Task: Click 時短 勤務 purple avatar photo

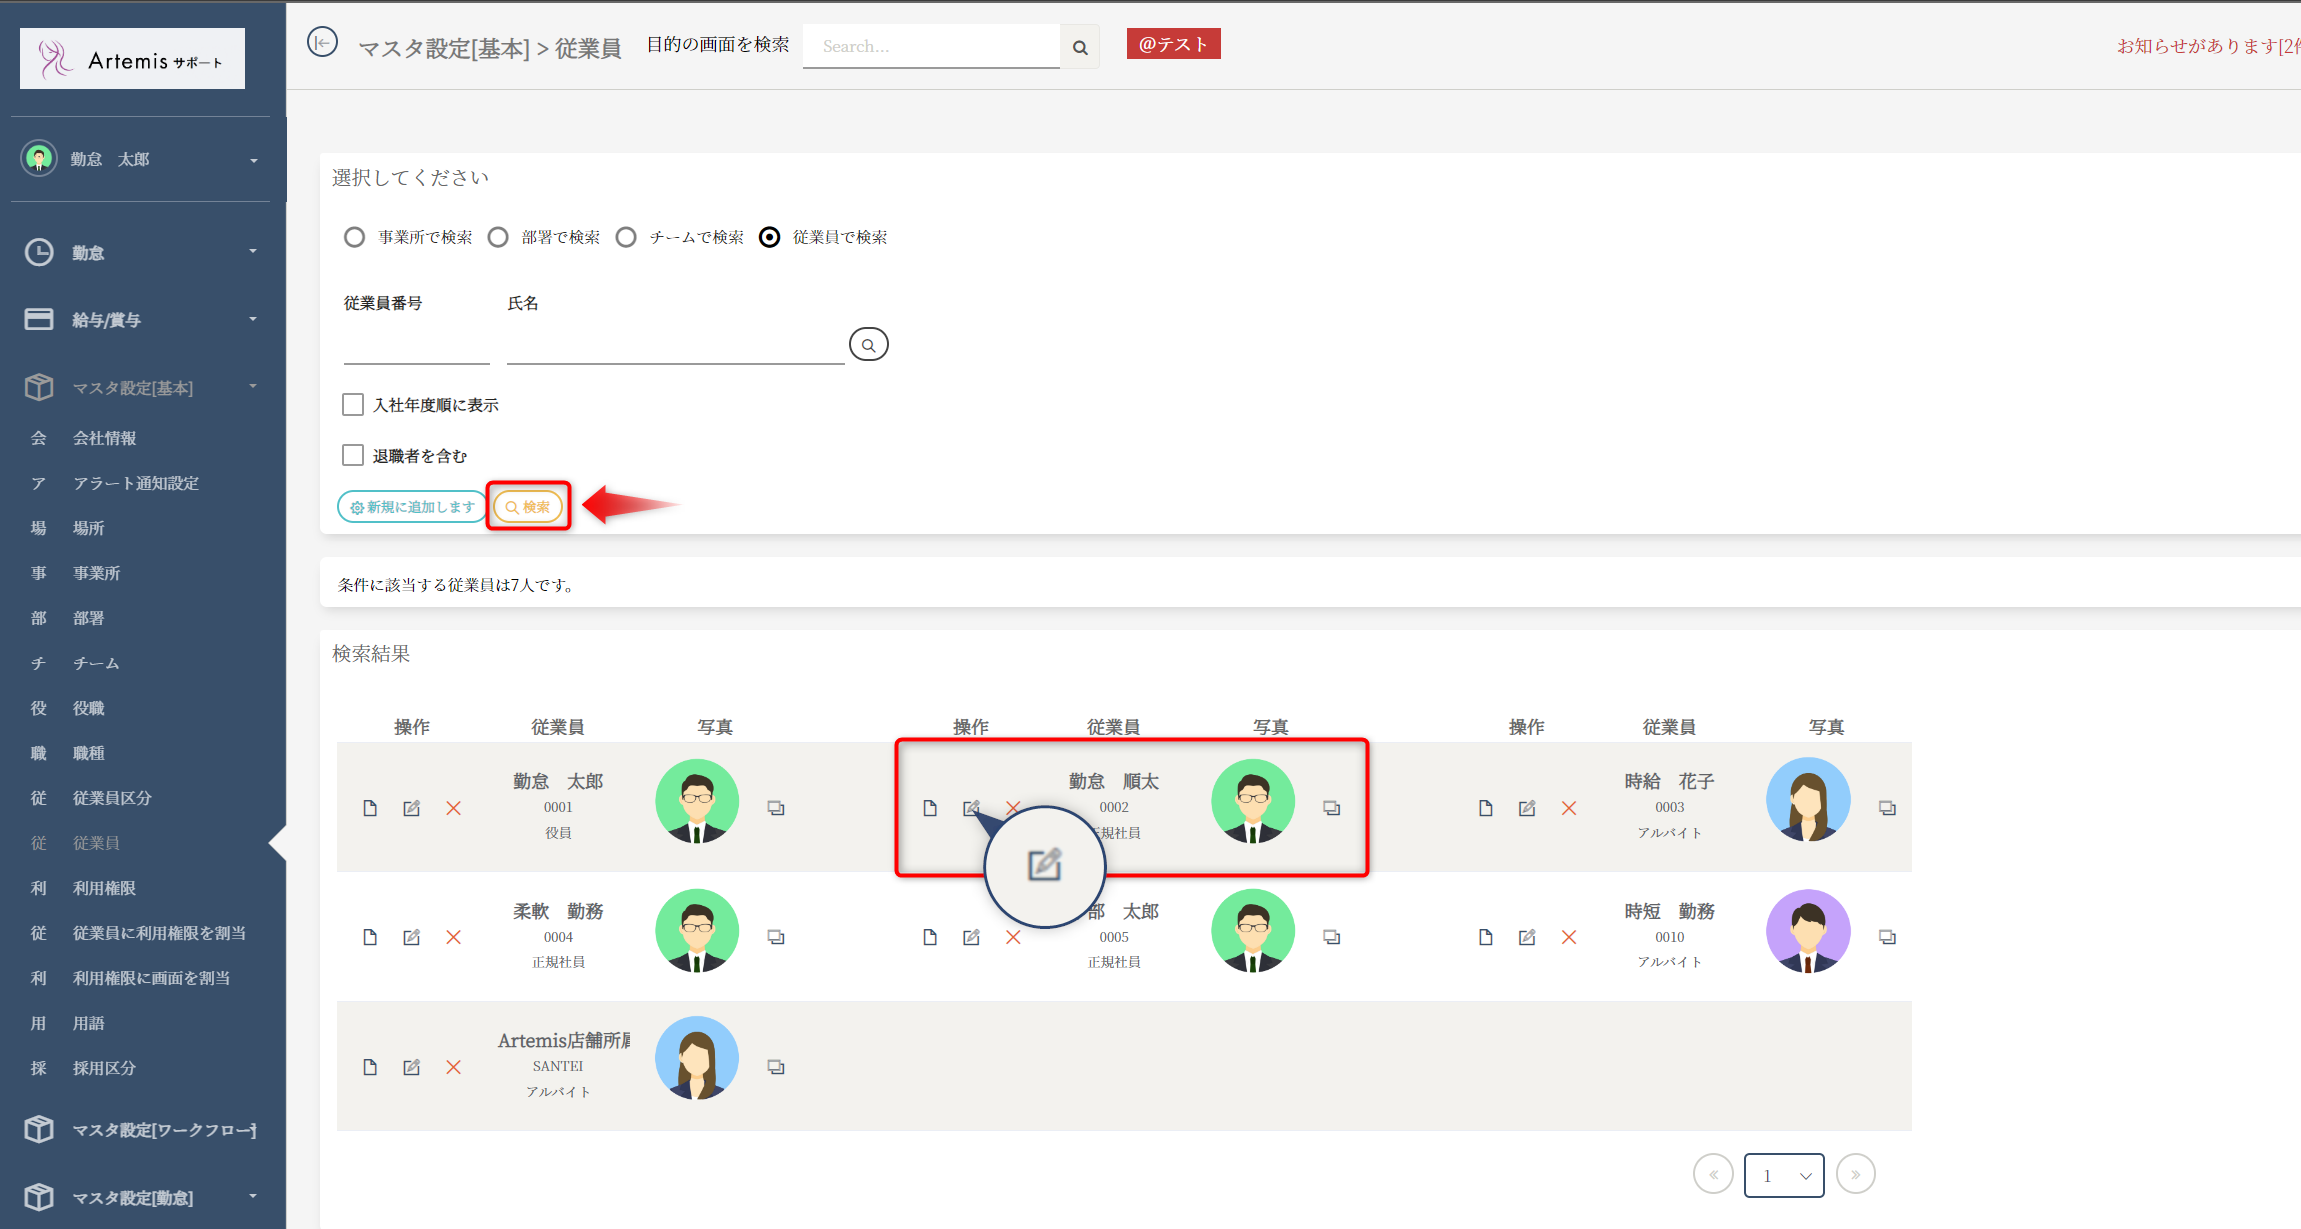Action: [x=1807, y=931]
